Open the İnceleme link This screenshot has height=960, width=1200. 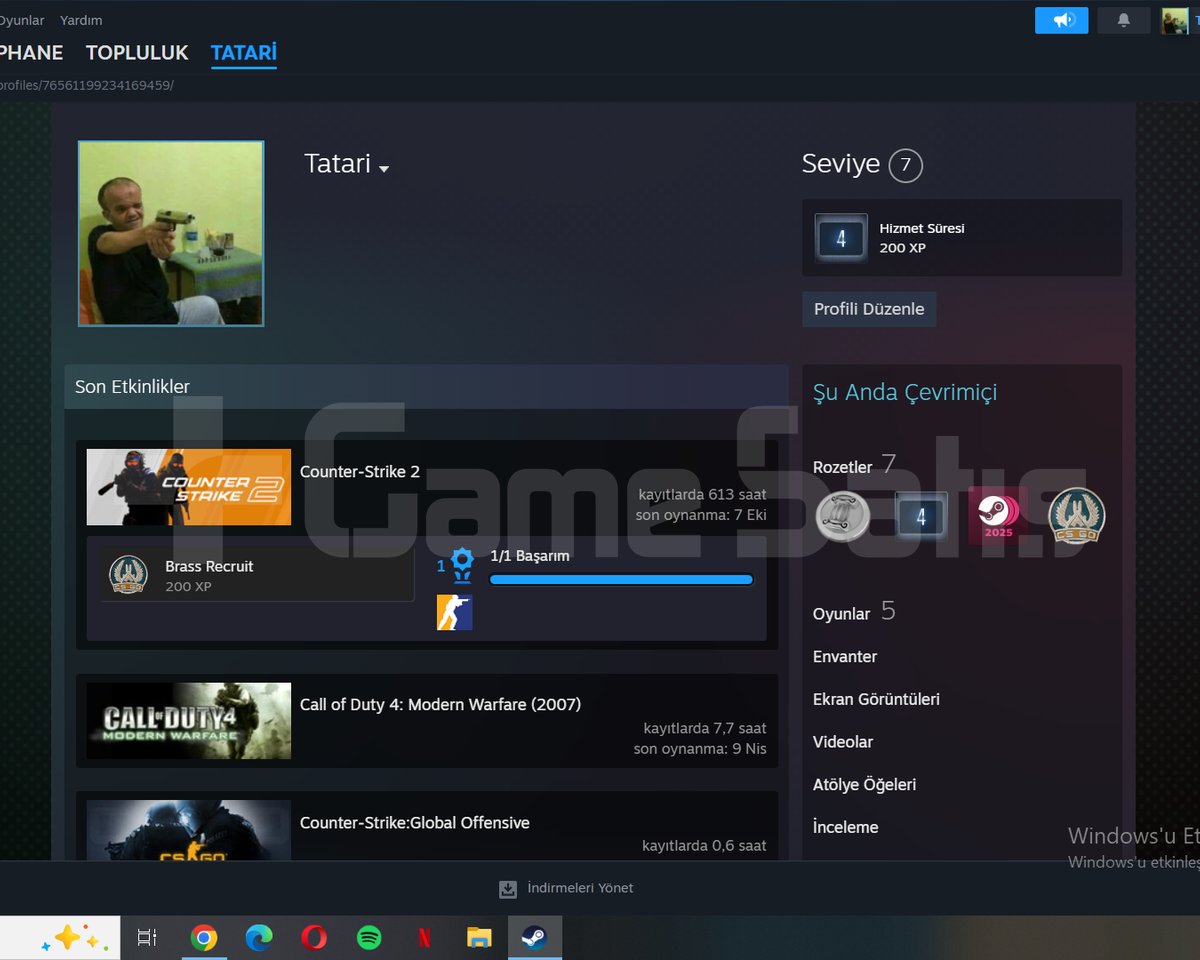pos(846,827)
